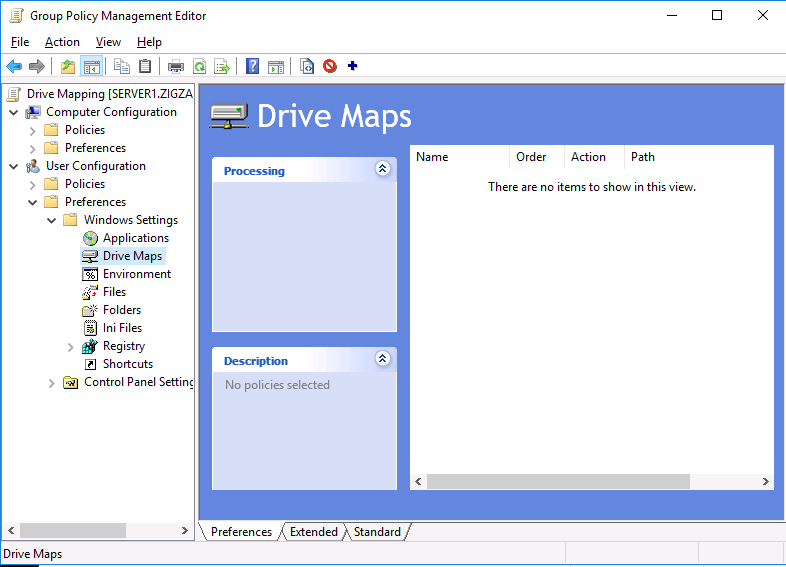Screen dimensions: 786x567
Task: Click the Registry cube icon in tree
Action: coord(90,346)
